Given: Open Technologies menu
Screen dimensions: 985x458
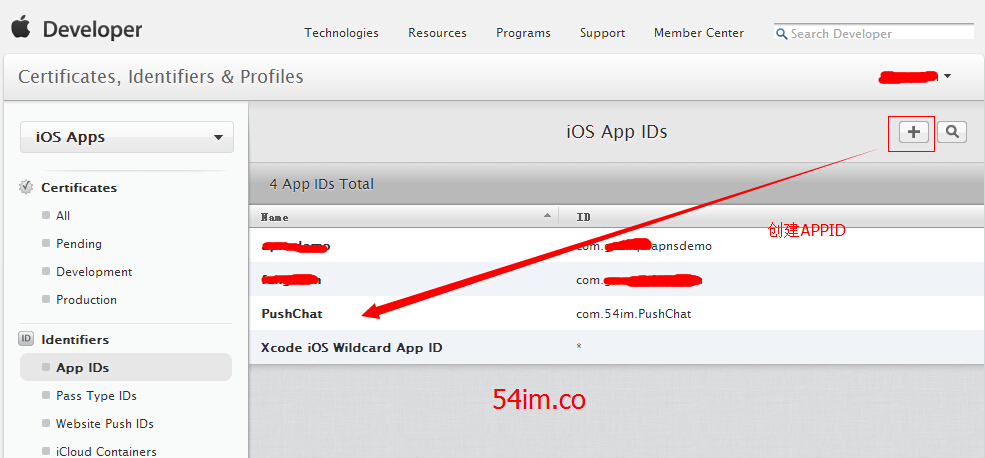Looking at the screenshot, I should click(x=341, y=33).
